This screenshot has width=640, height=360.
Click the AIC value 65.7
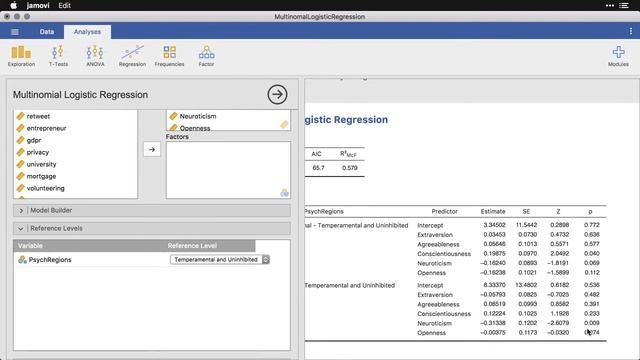[x=318, y=168]
